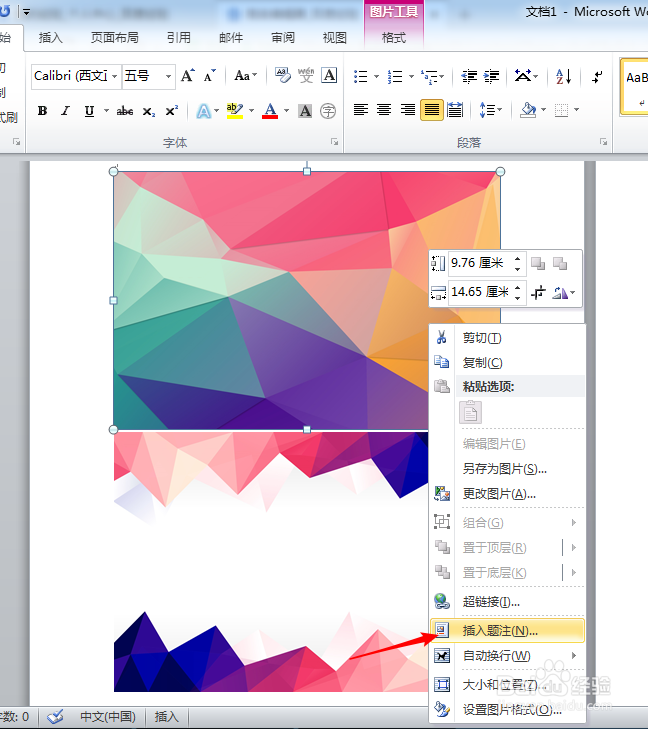Viewport: 648px width, 729px height.
Task: Apply yellow text highlight color
Action: point(235,111)
